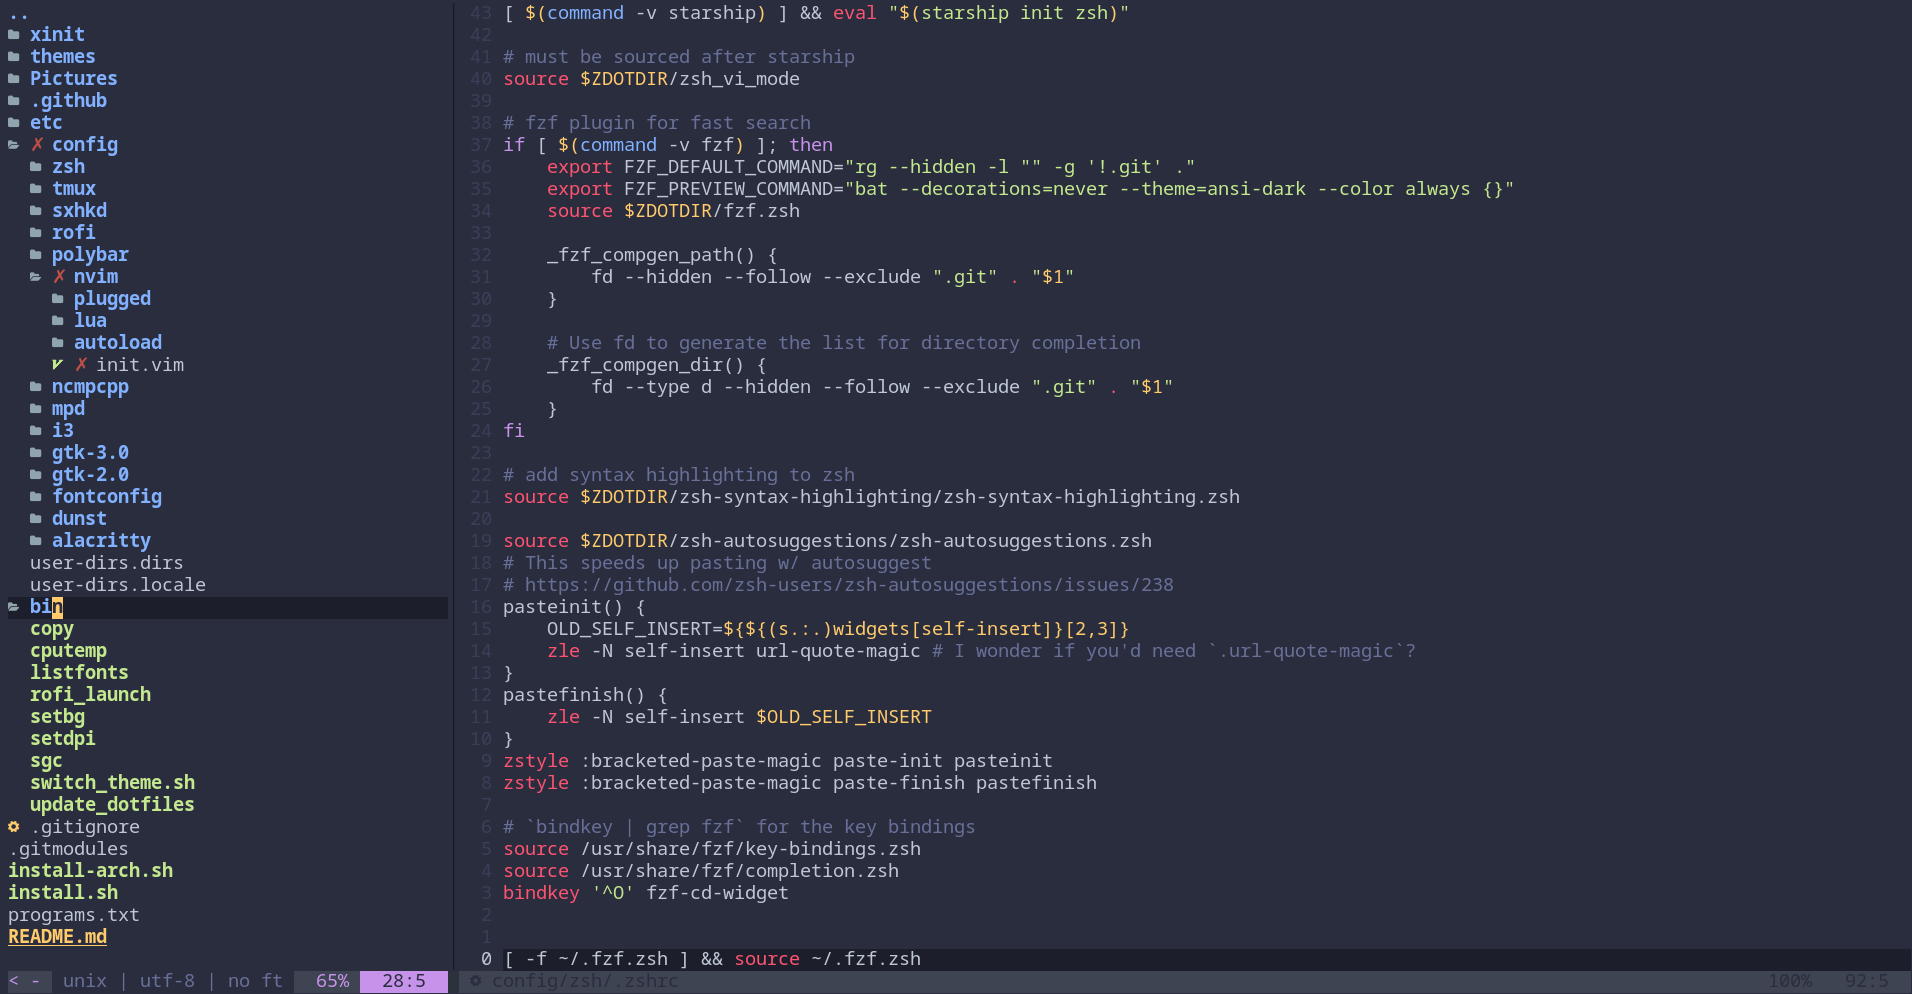Click the folder icon beside gtk-3.0
The height and width of the screenshot is (994, 1912).
37,453
